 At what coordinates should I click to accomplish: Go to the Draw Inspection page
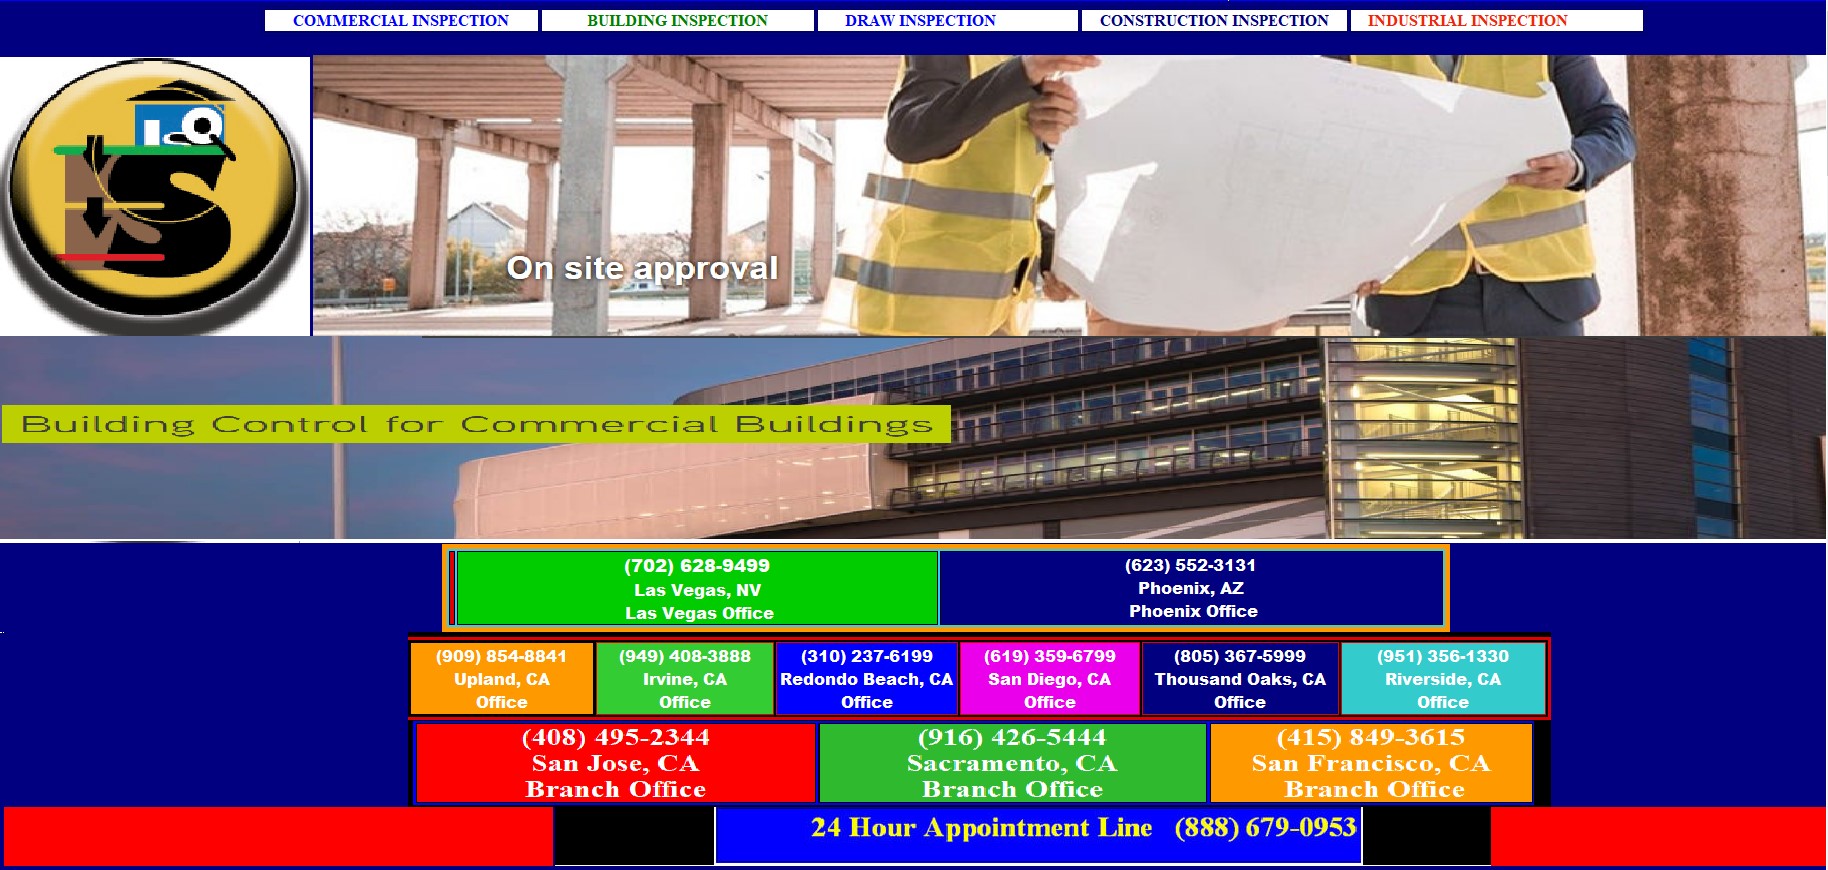click(x=920, y=21)
